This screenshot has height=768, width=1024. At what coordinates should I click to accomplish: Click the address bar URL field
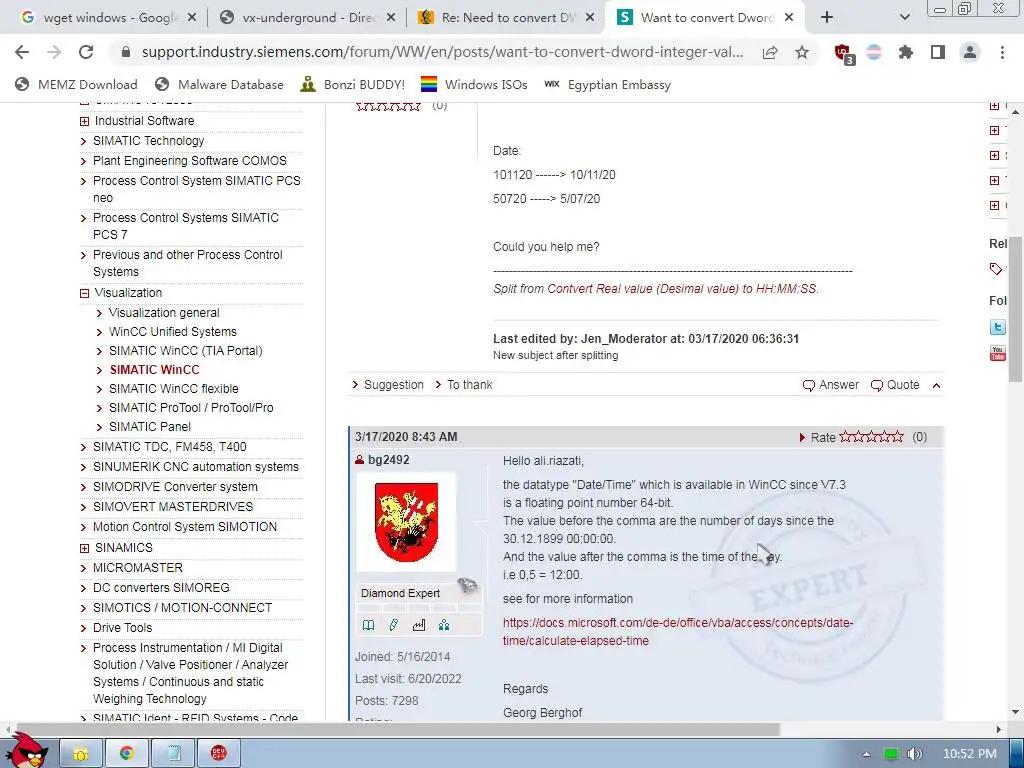pyautogui.click(x=442, y=52)
